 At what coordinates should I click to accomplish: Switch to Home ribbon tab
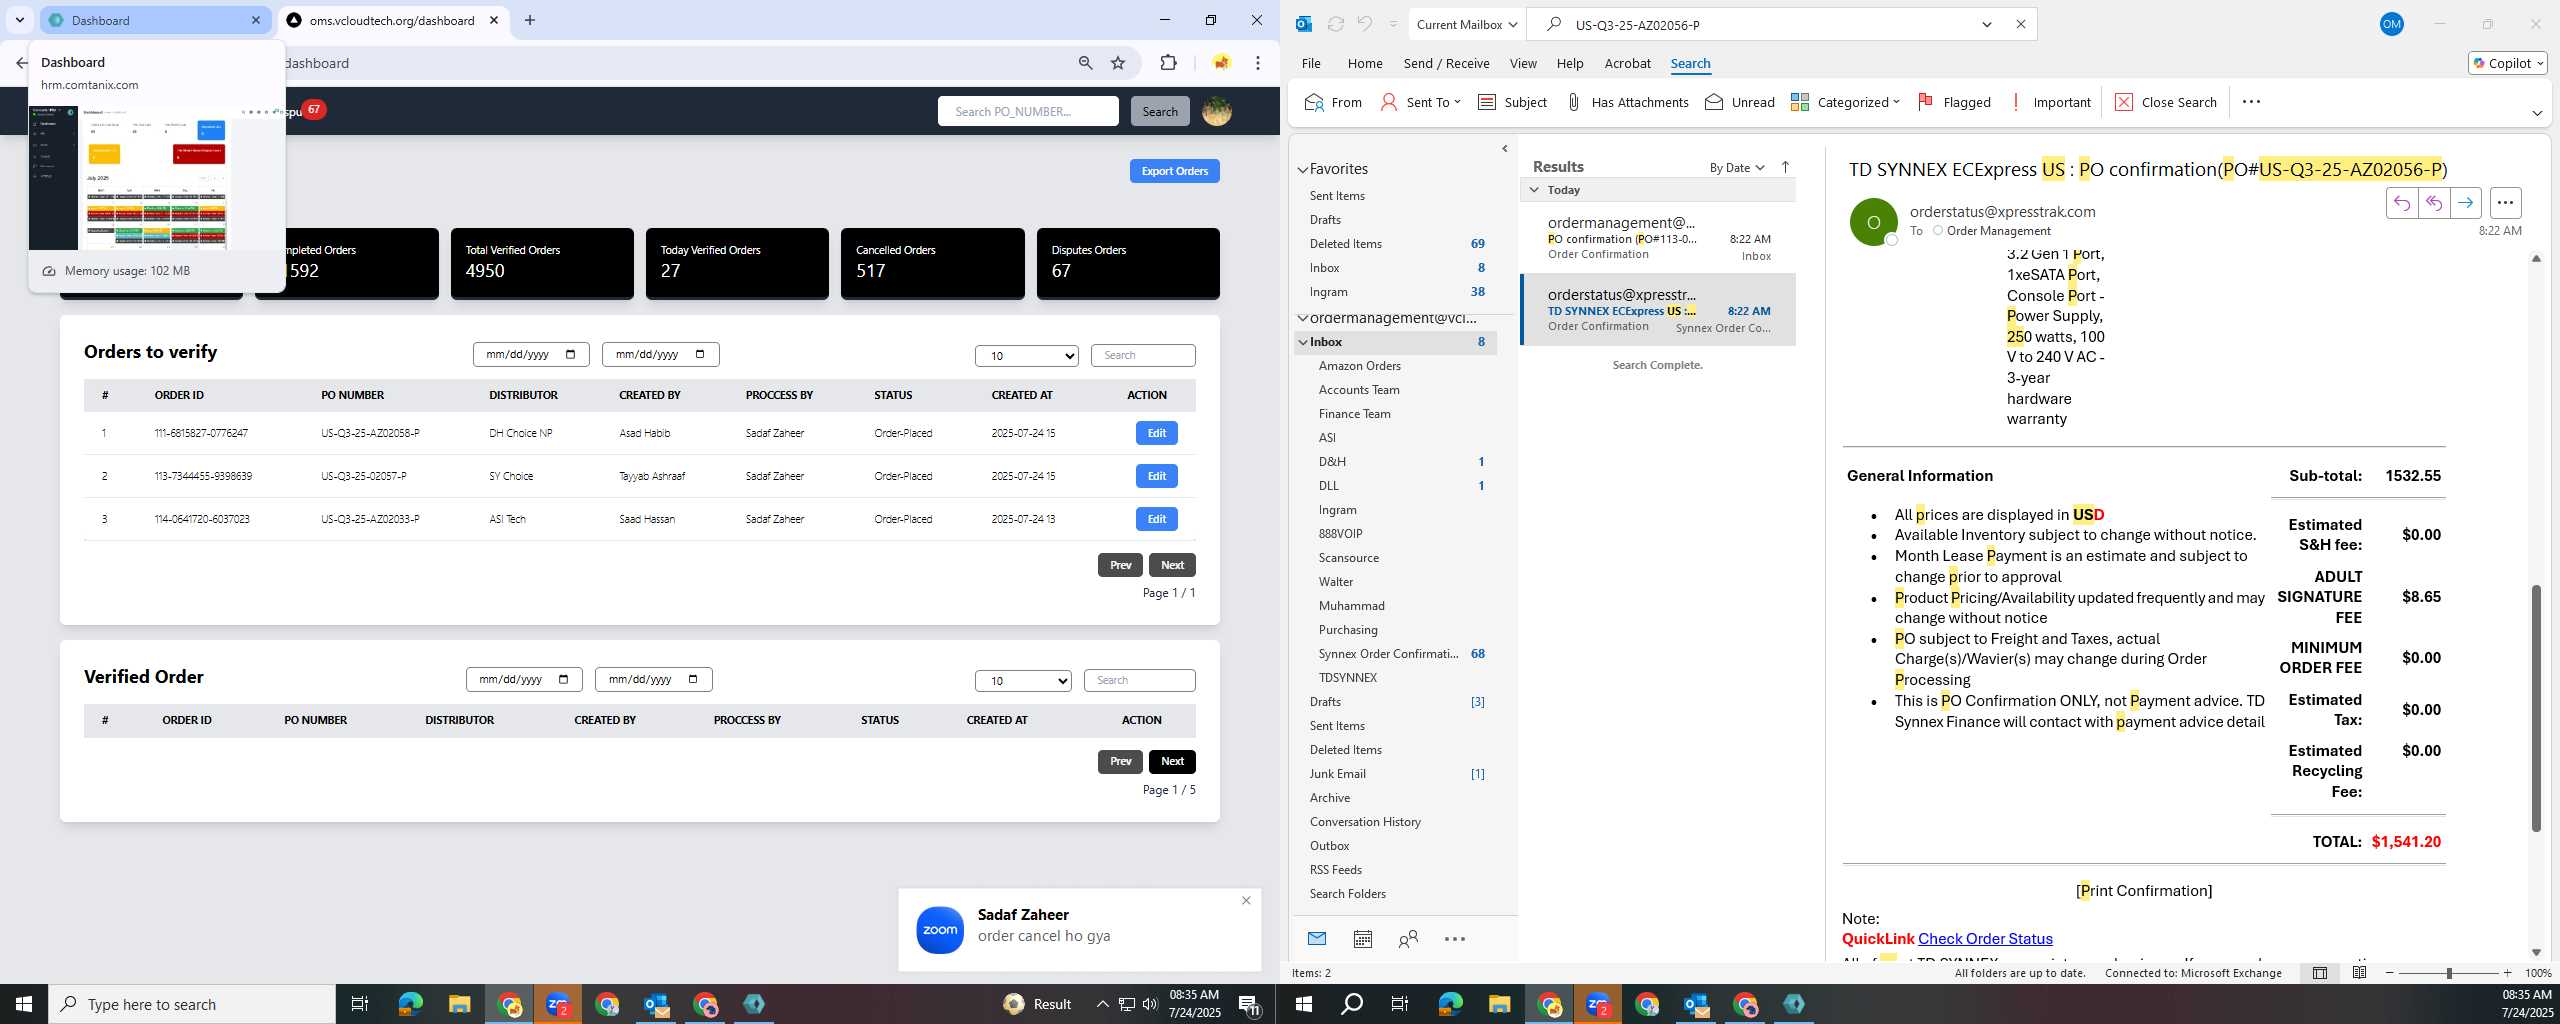point(1365,63)
